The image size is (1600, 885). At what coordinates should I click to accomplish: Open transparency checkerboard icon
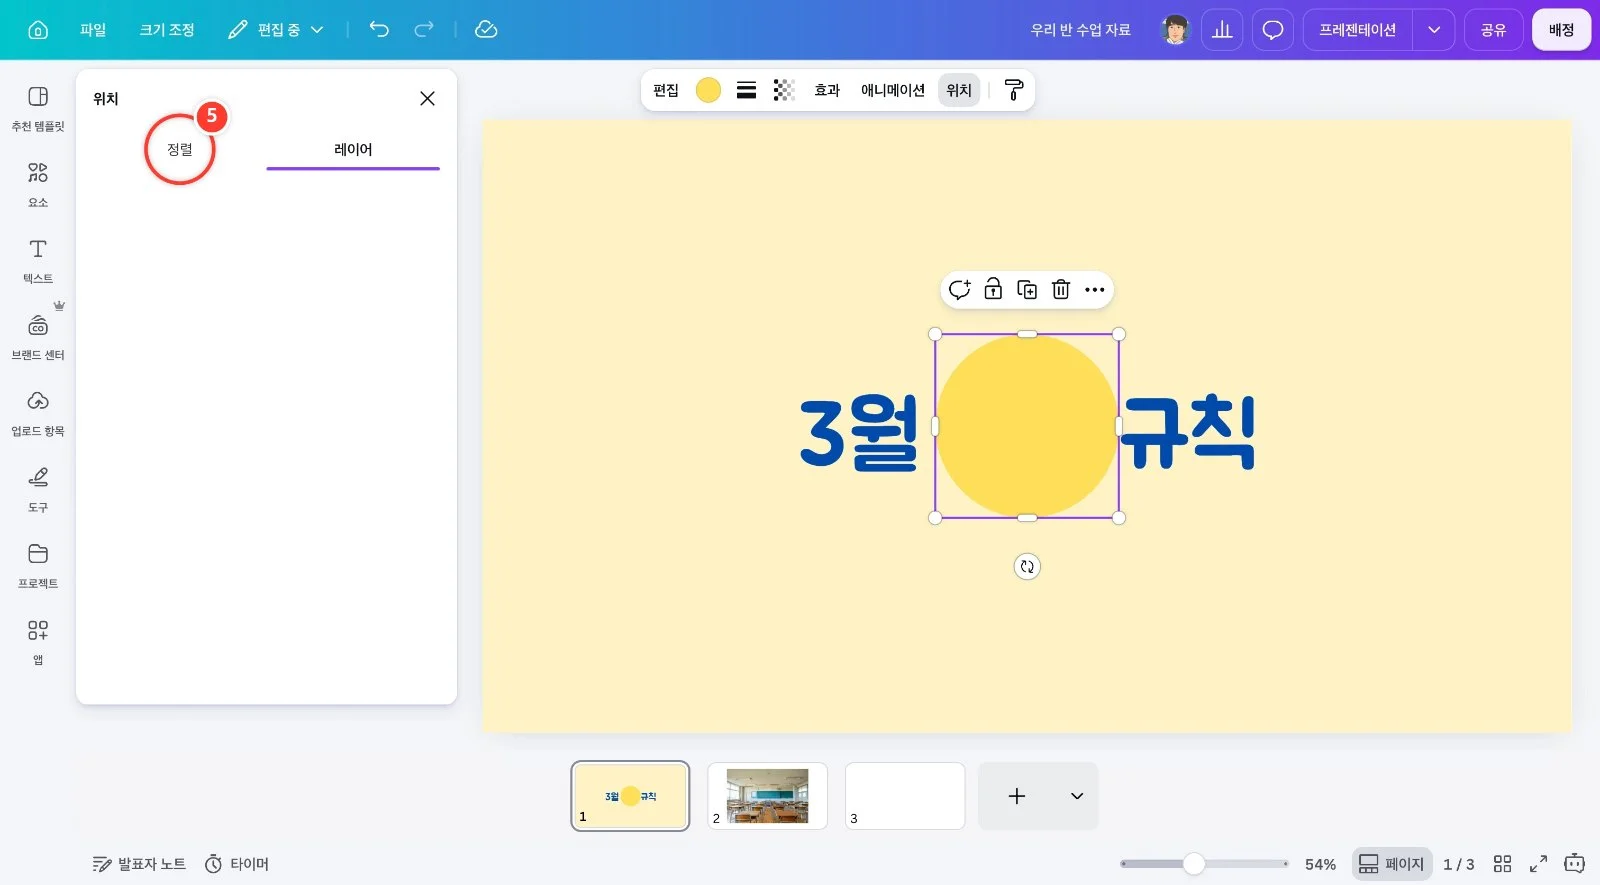click(784, 90)
